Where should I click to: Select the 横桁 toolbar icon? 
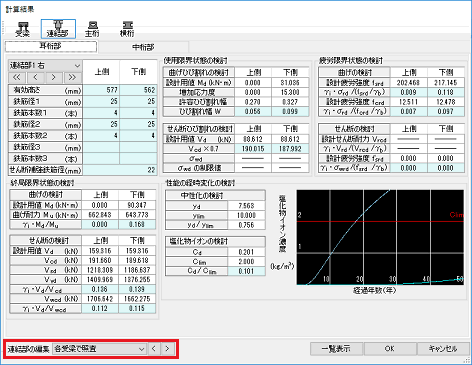tap(127, 29)
